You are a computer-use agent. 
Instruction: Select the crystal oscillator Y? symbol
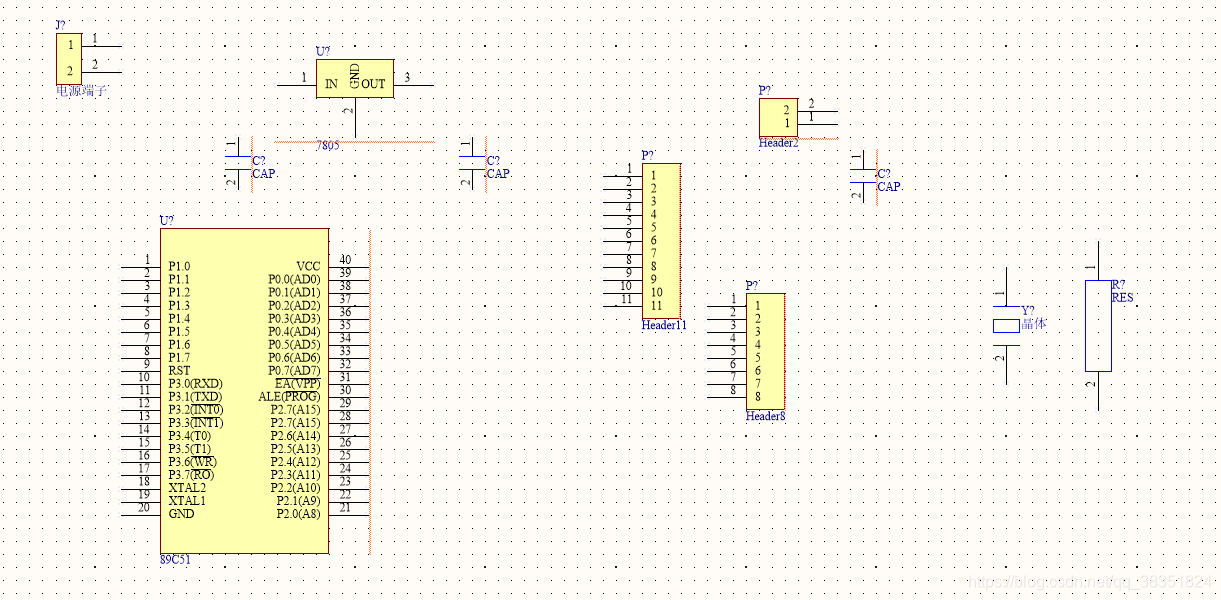pyautogui.click(x=1005, y=325)
